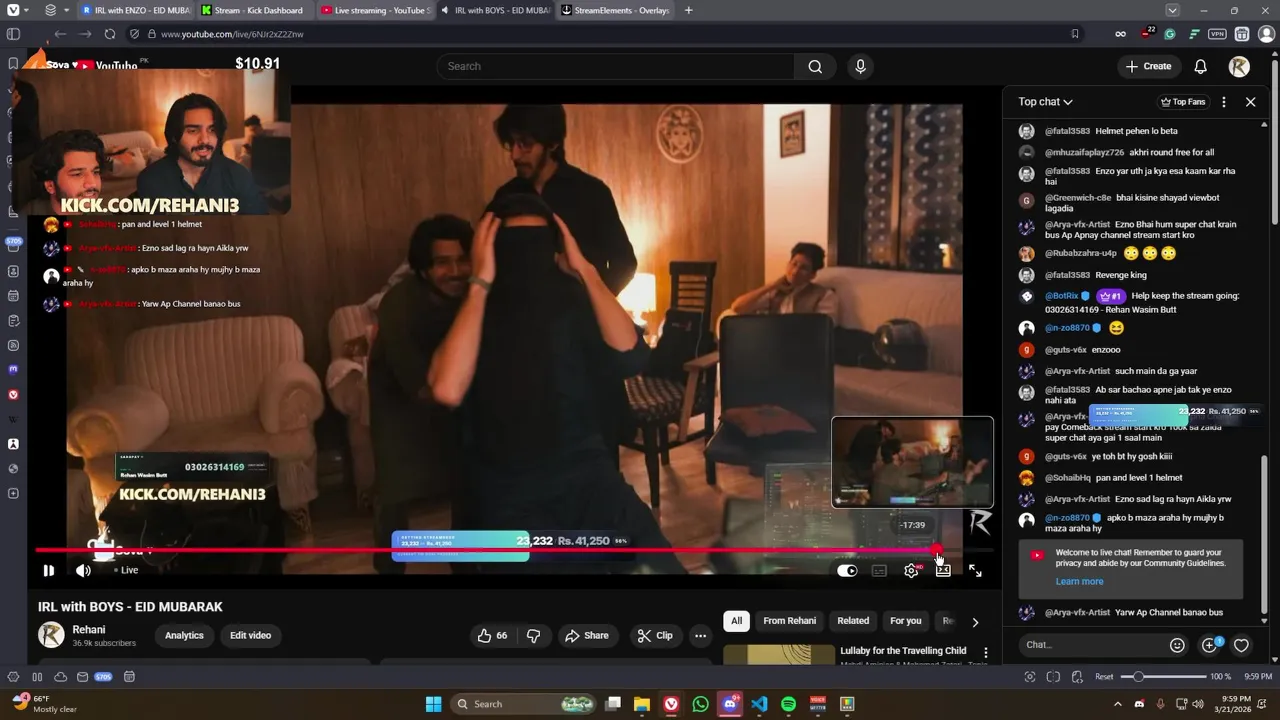Open live chat more options menu
This screenshot has height=720, width=1280.
pyautogui.click(x=1224, y=102)
